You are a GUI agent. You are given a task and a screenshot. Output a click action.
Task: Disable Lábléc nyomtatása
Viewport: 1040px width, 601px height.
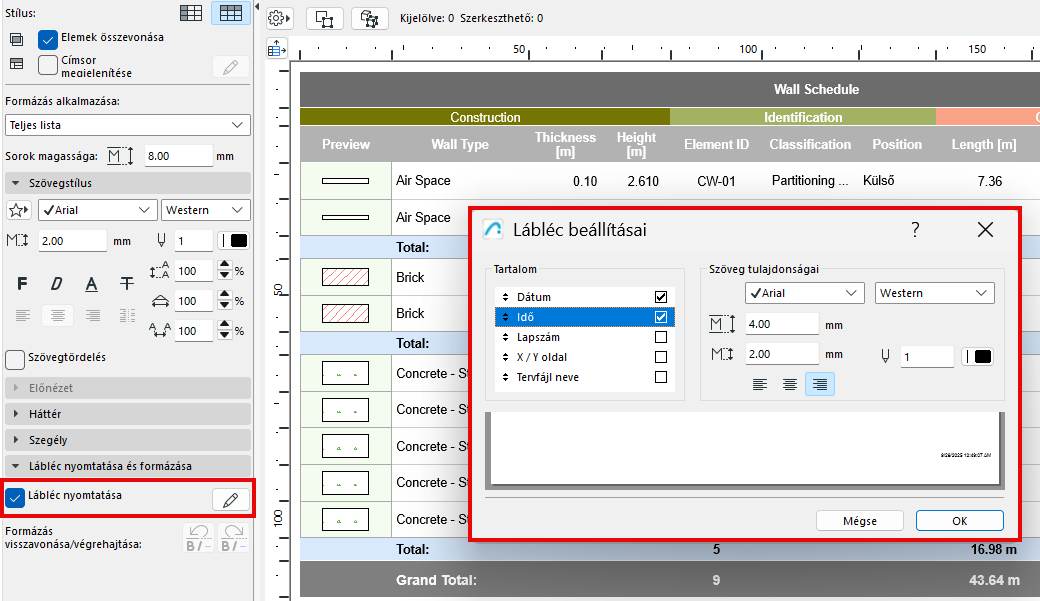click(x=14, y=497)
